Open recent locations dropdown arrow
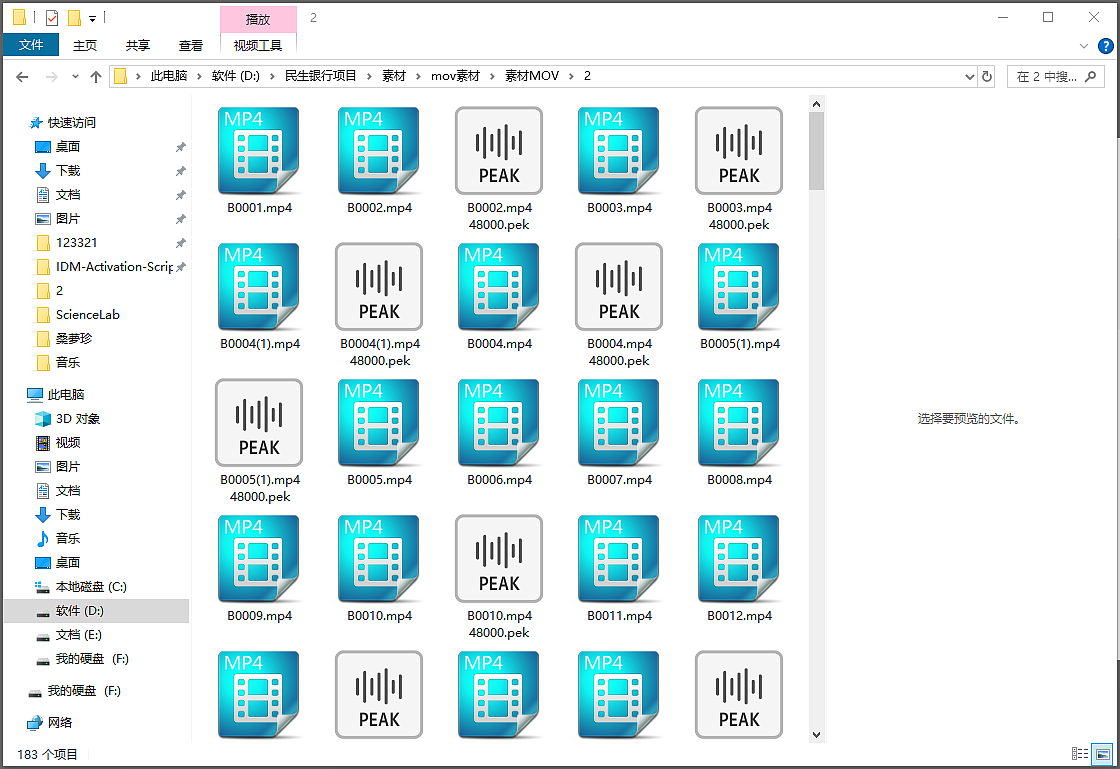1120x769 pixels. click(75, 76)
